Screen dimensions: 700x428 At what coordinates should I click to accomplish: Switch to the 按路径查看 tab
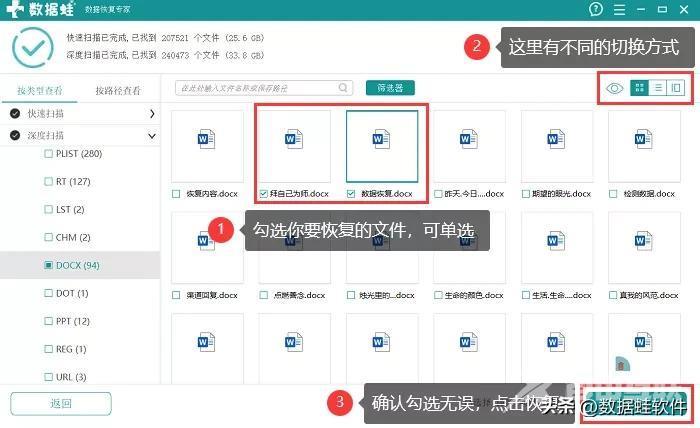pos(118,91)
